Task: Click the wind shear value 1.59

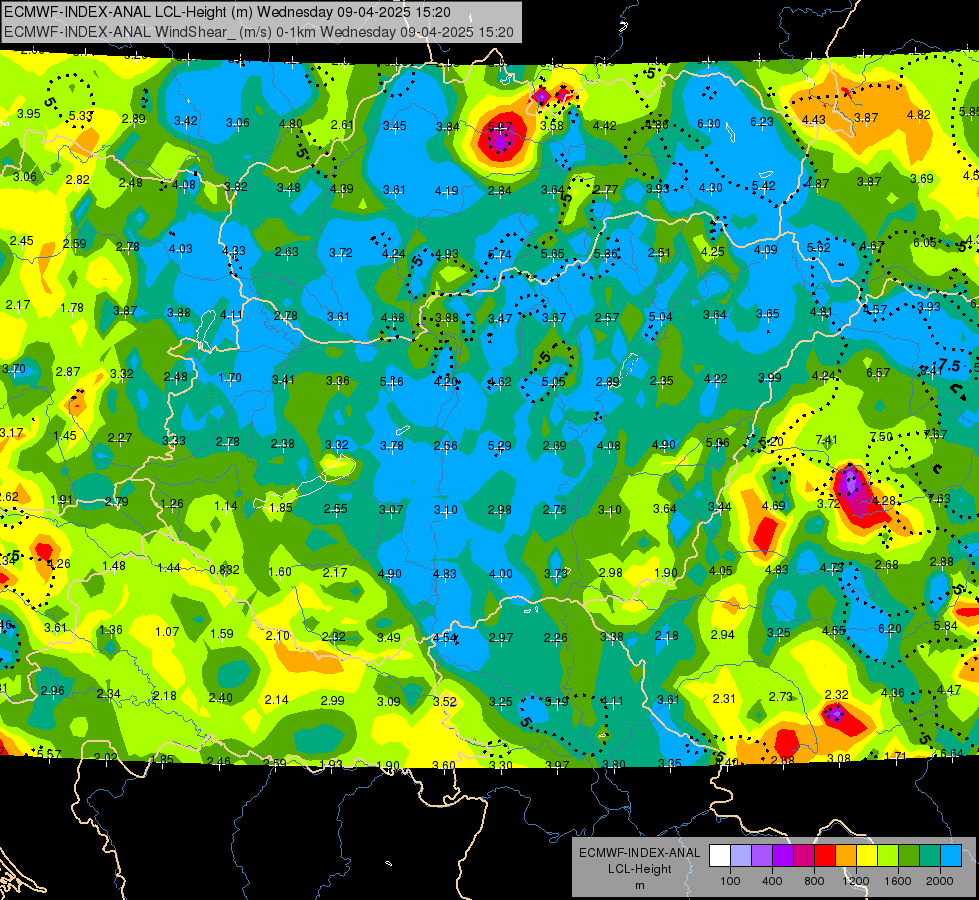Action: click(222, 634)
